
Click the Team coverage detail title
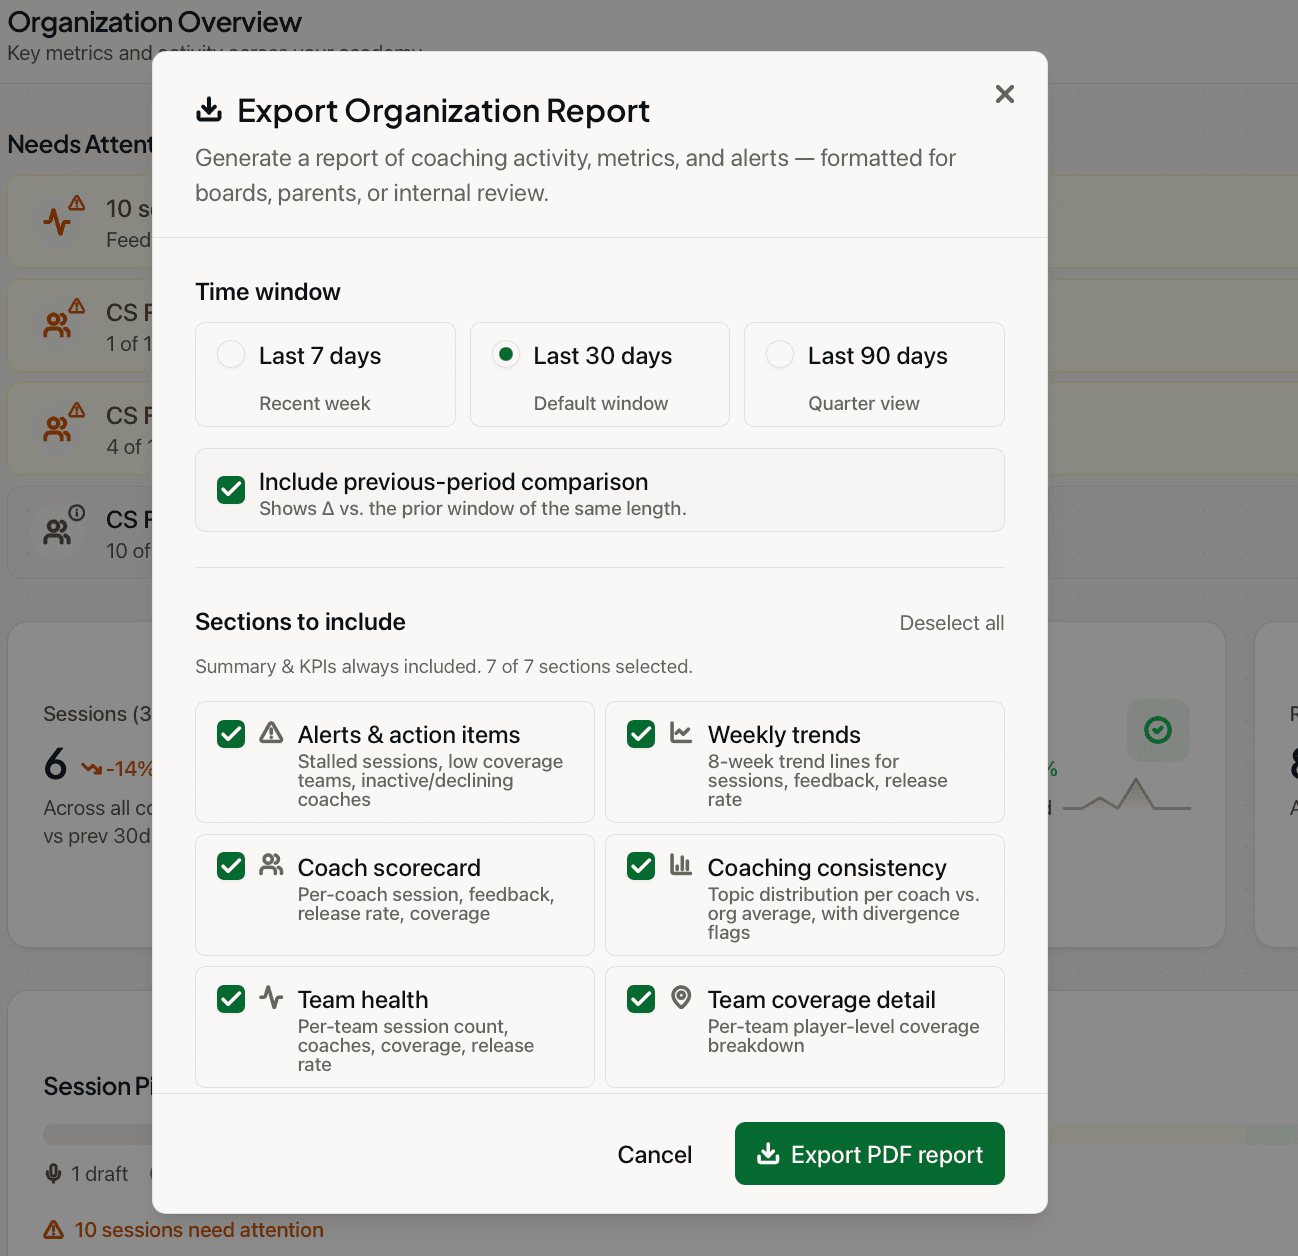(x=822, y=1000)
